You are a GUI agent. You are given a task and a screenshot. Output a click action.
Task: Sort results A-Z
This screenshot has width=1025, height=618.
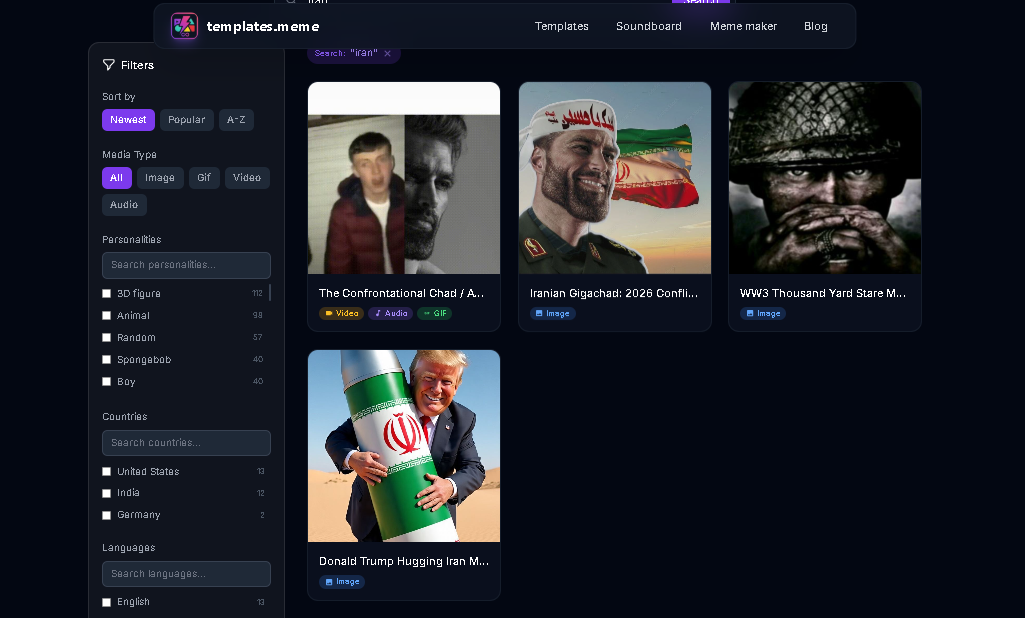tap(236, 120)
